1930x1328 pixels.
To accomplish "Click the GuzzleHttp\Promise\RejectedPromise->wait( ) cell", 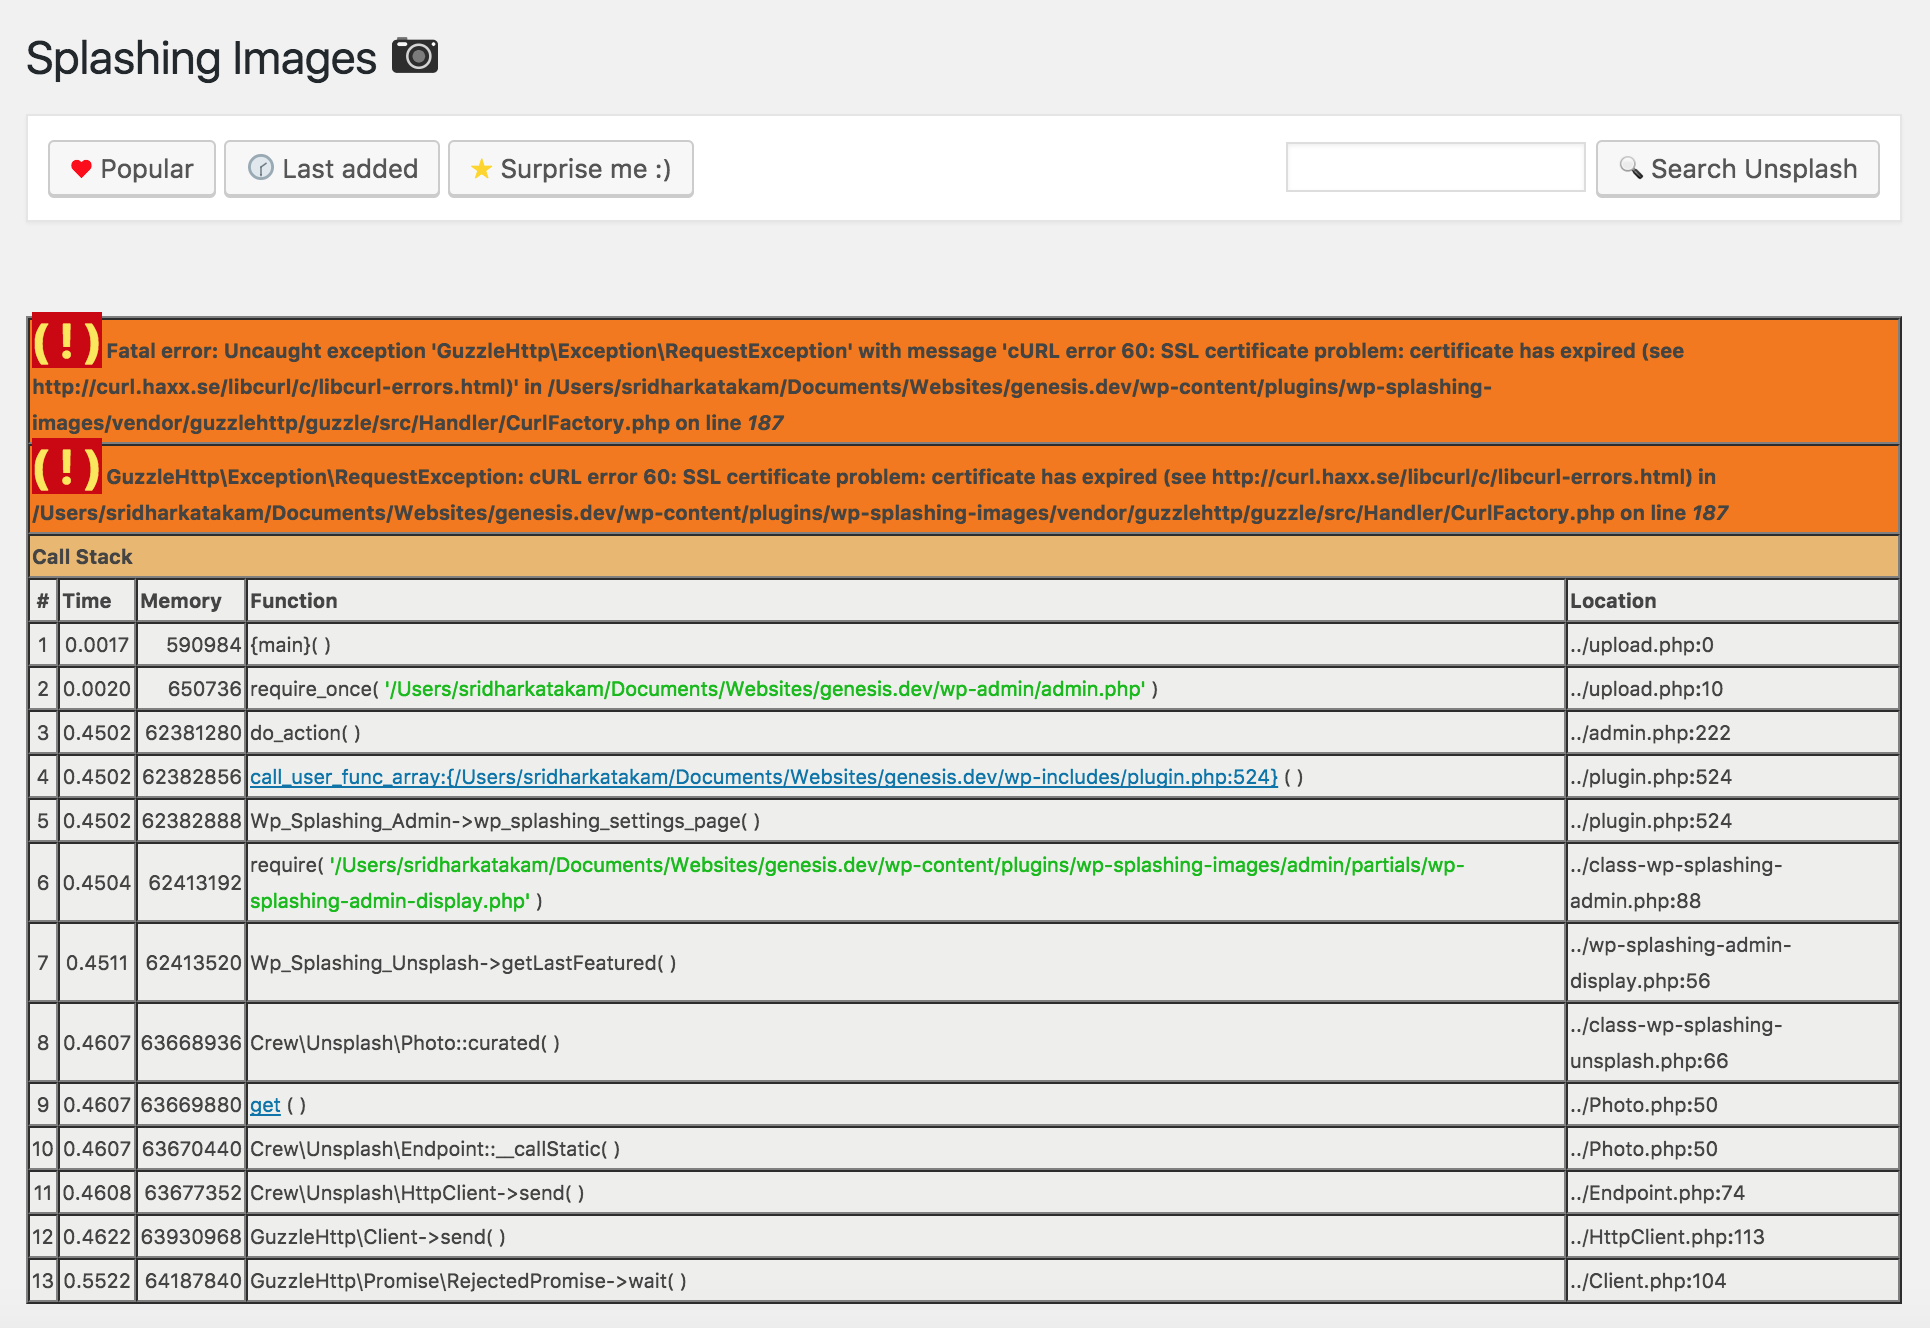I will click(x=906, y=1281).
